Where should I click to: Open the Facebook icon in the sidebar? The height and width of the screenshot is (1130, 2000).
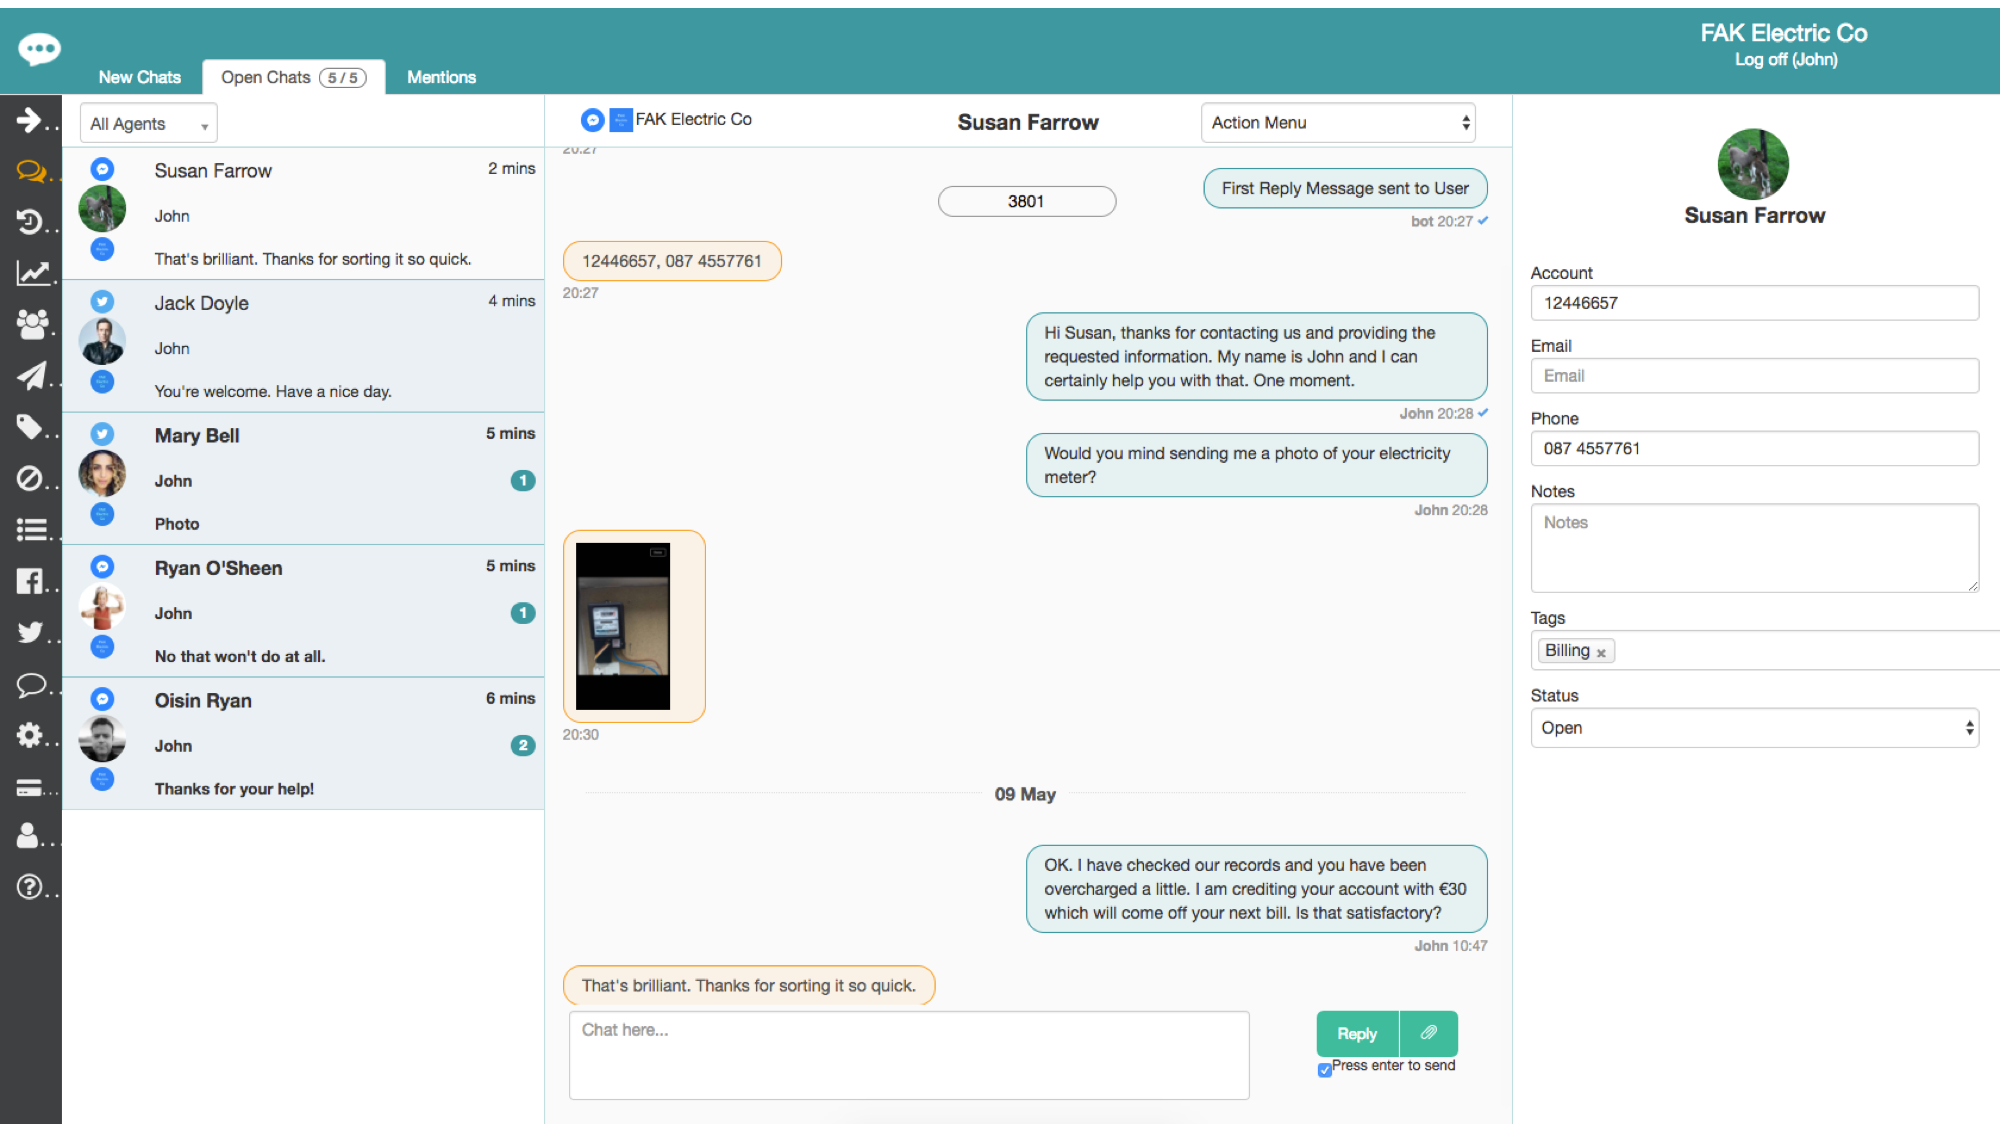pos(29,581)
